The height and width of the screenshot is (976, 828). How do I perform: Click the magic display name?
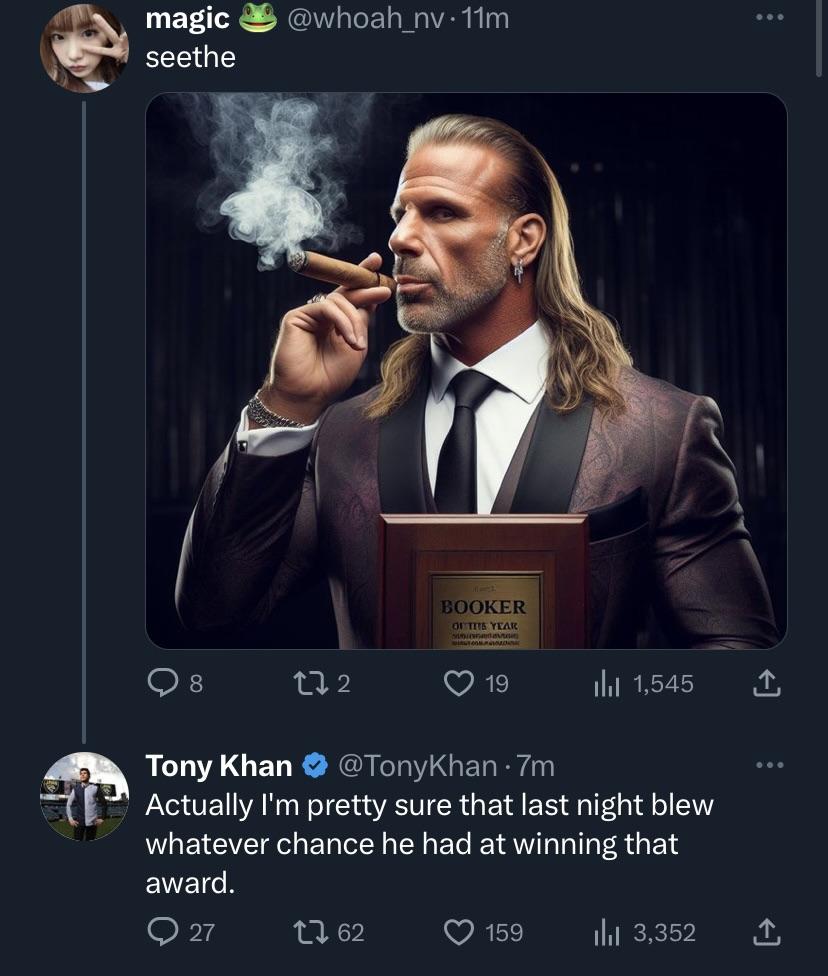pyautogui.click(x=188, y=18)
